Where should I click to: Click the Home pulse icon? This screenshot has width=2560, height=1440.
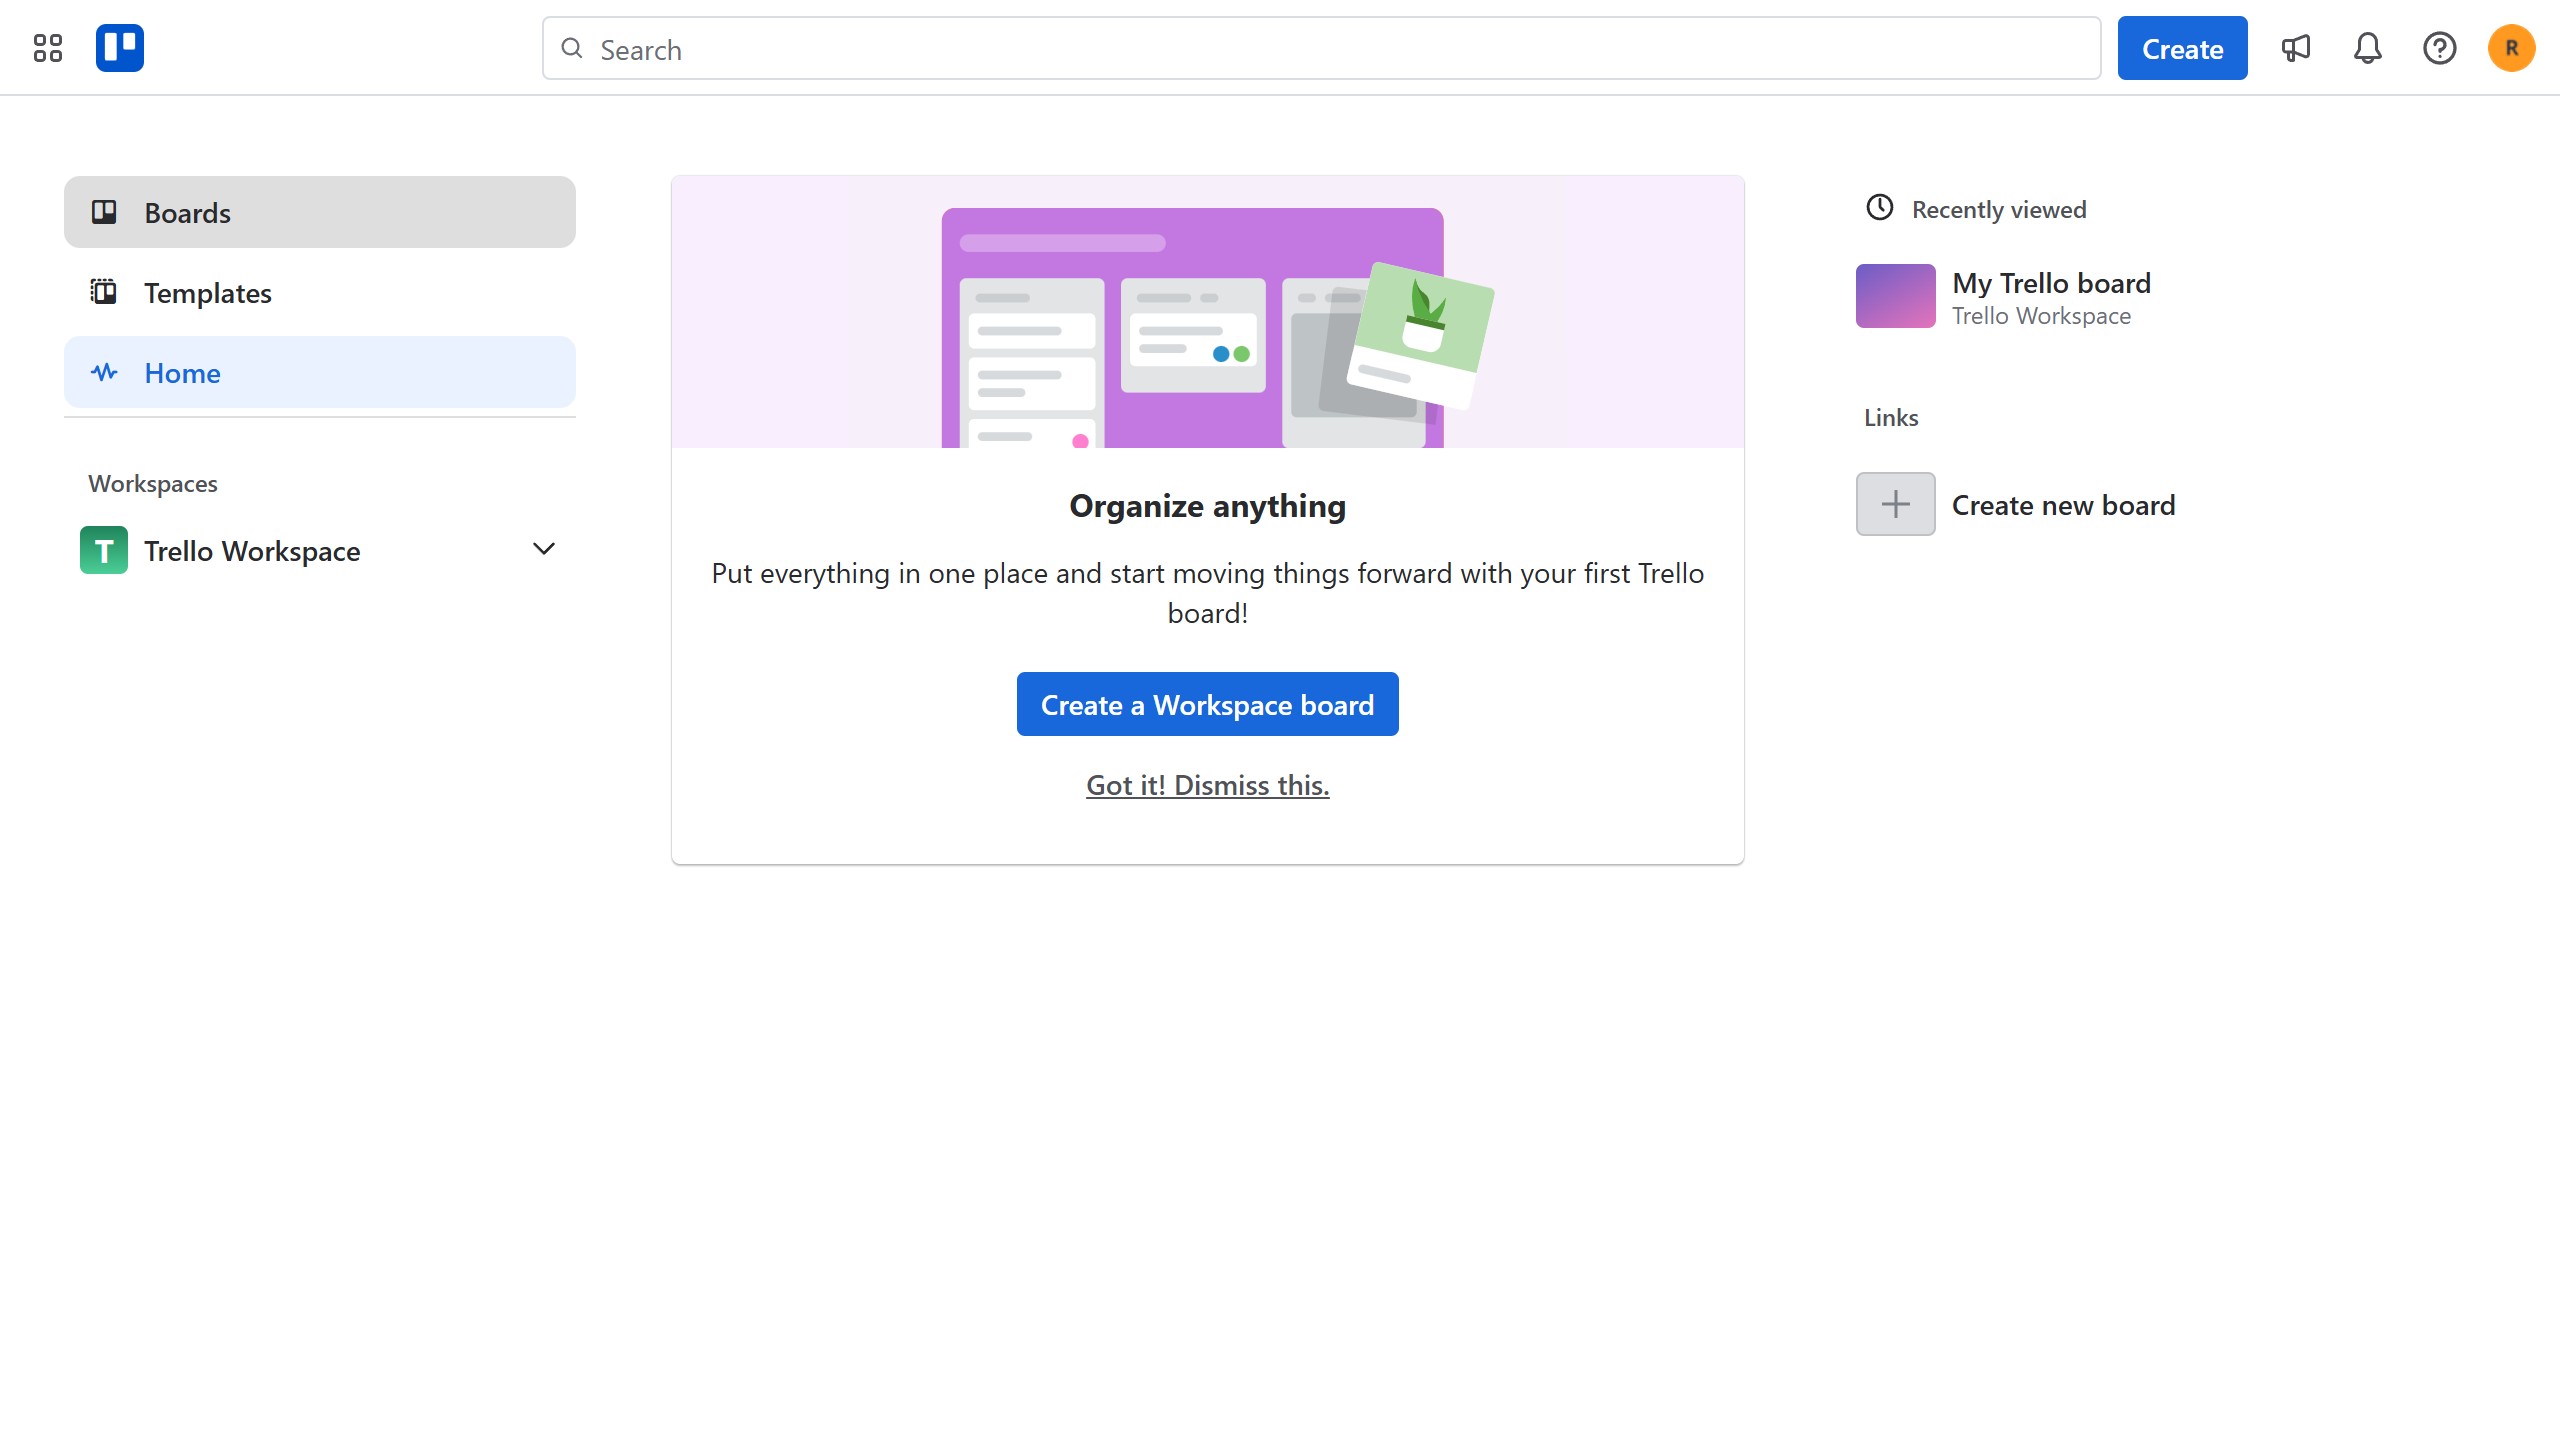(104, 372)
